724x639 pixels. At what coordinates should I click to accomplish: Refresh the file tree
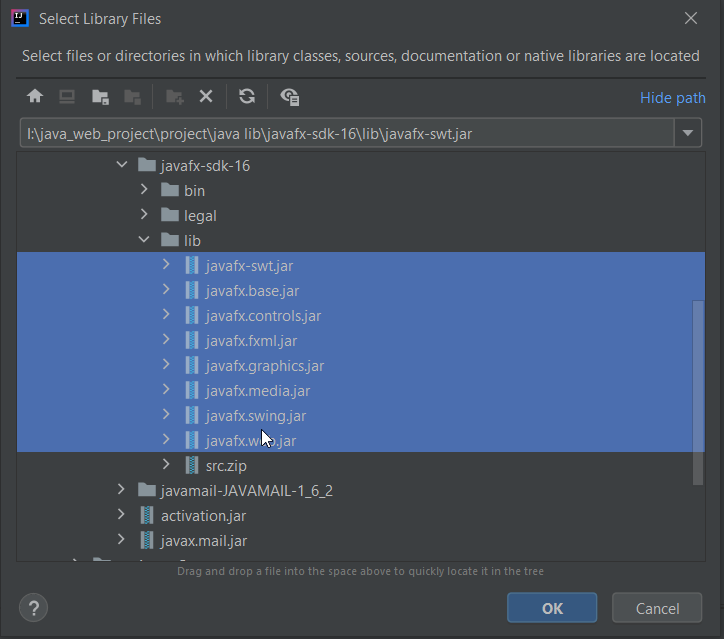(247, 96)
